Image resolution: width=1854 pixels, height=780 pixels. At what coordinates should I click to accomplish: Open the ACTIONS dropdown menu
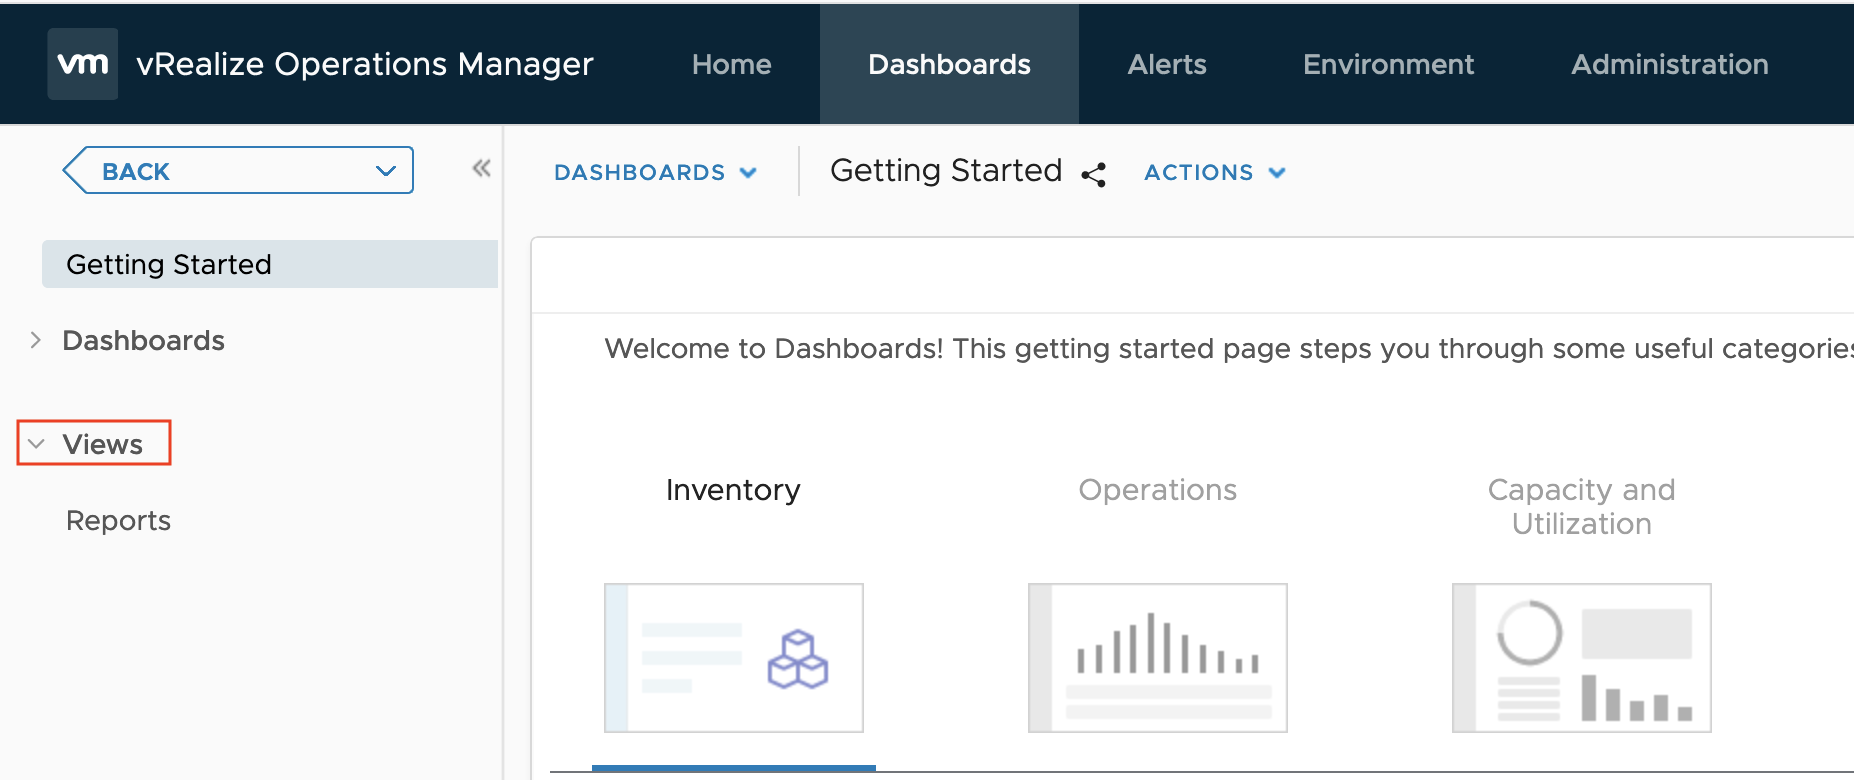(1215, 172)
